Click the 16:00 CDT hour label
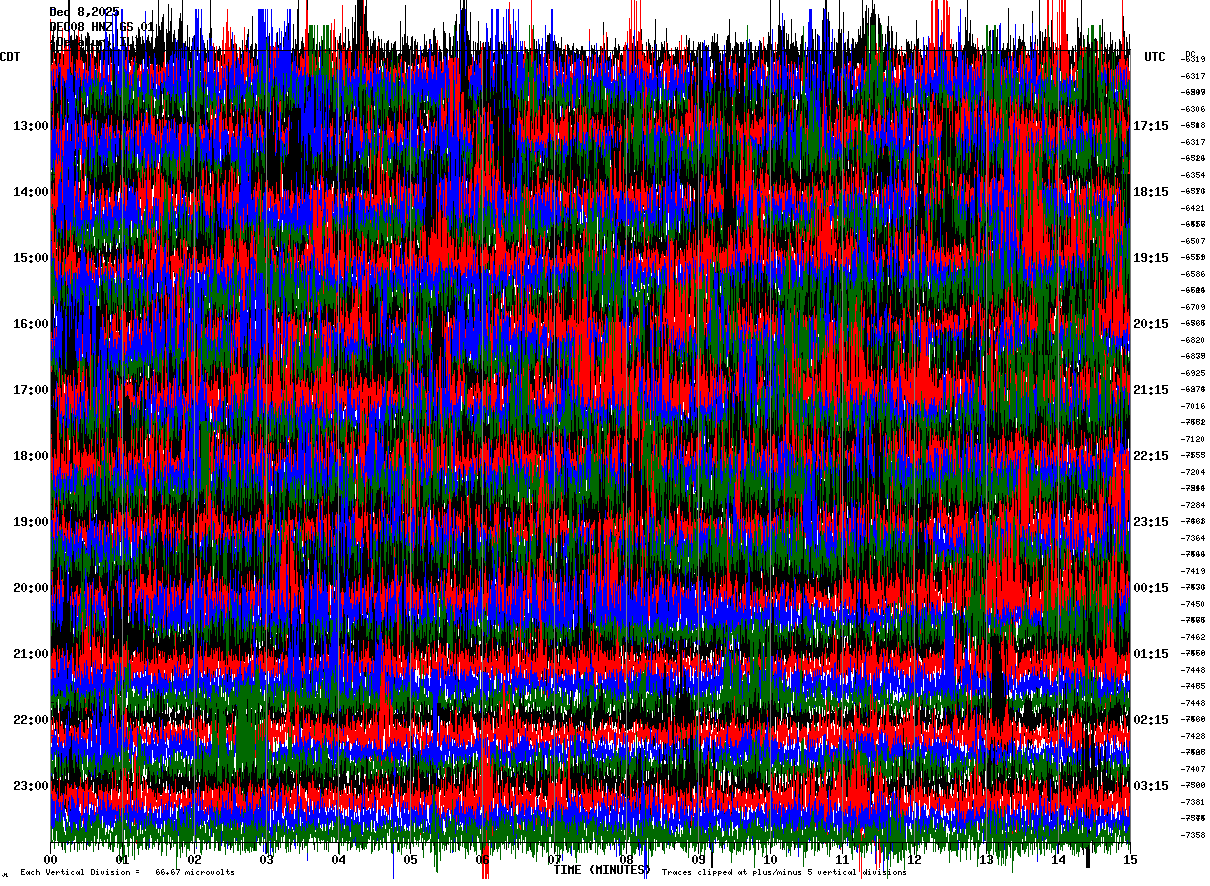1210x886 pixels. point(31,324)
